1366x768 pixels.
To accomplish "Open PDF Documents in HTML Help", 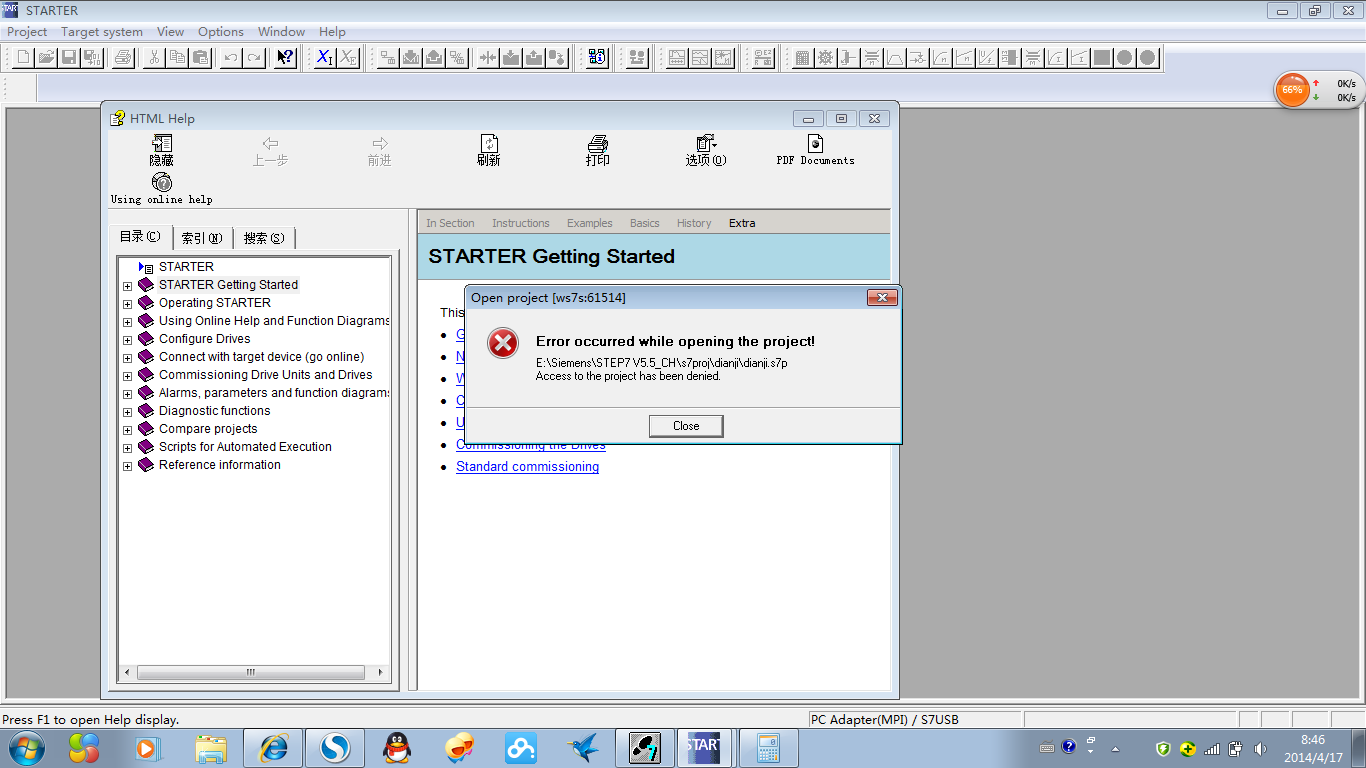I will 815,151.
